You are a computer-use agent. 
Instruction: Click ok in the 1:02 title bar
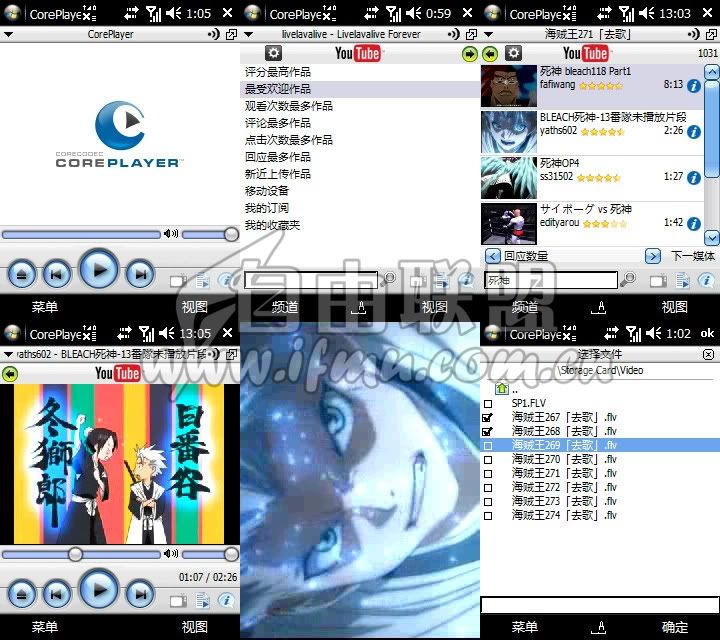(x=707, y=333)
